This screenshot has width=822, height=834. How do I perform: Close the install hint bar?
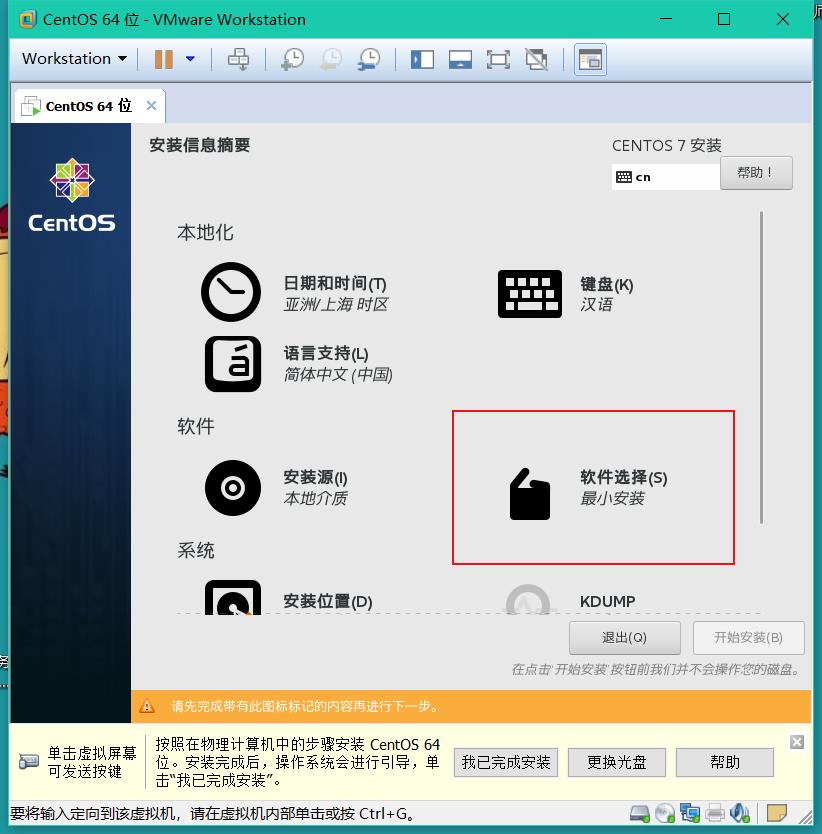pyautogui.click(x=797, y=742)
